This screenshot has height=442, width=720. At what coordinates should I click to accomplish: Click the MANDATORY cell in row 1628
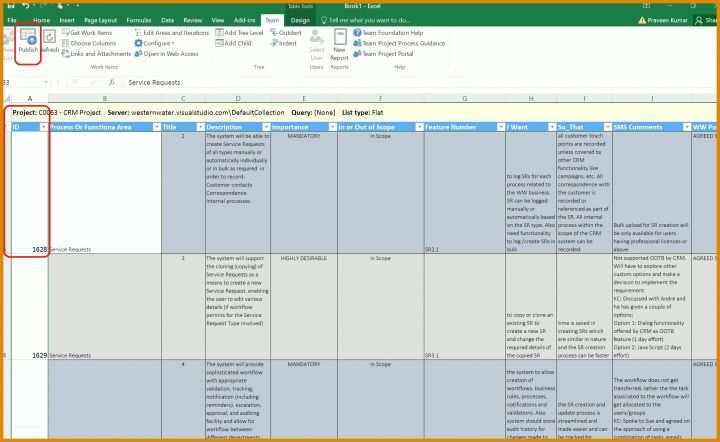click(304, 193)
